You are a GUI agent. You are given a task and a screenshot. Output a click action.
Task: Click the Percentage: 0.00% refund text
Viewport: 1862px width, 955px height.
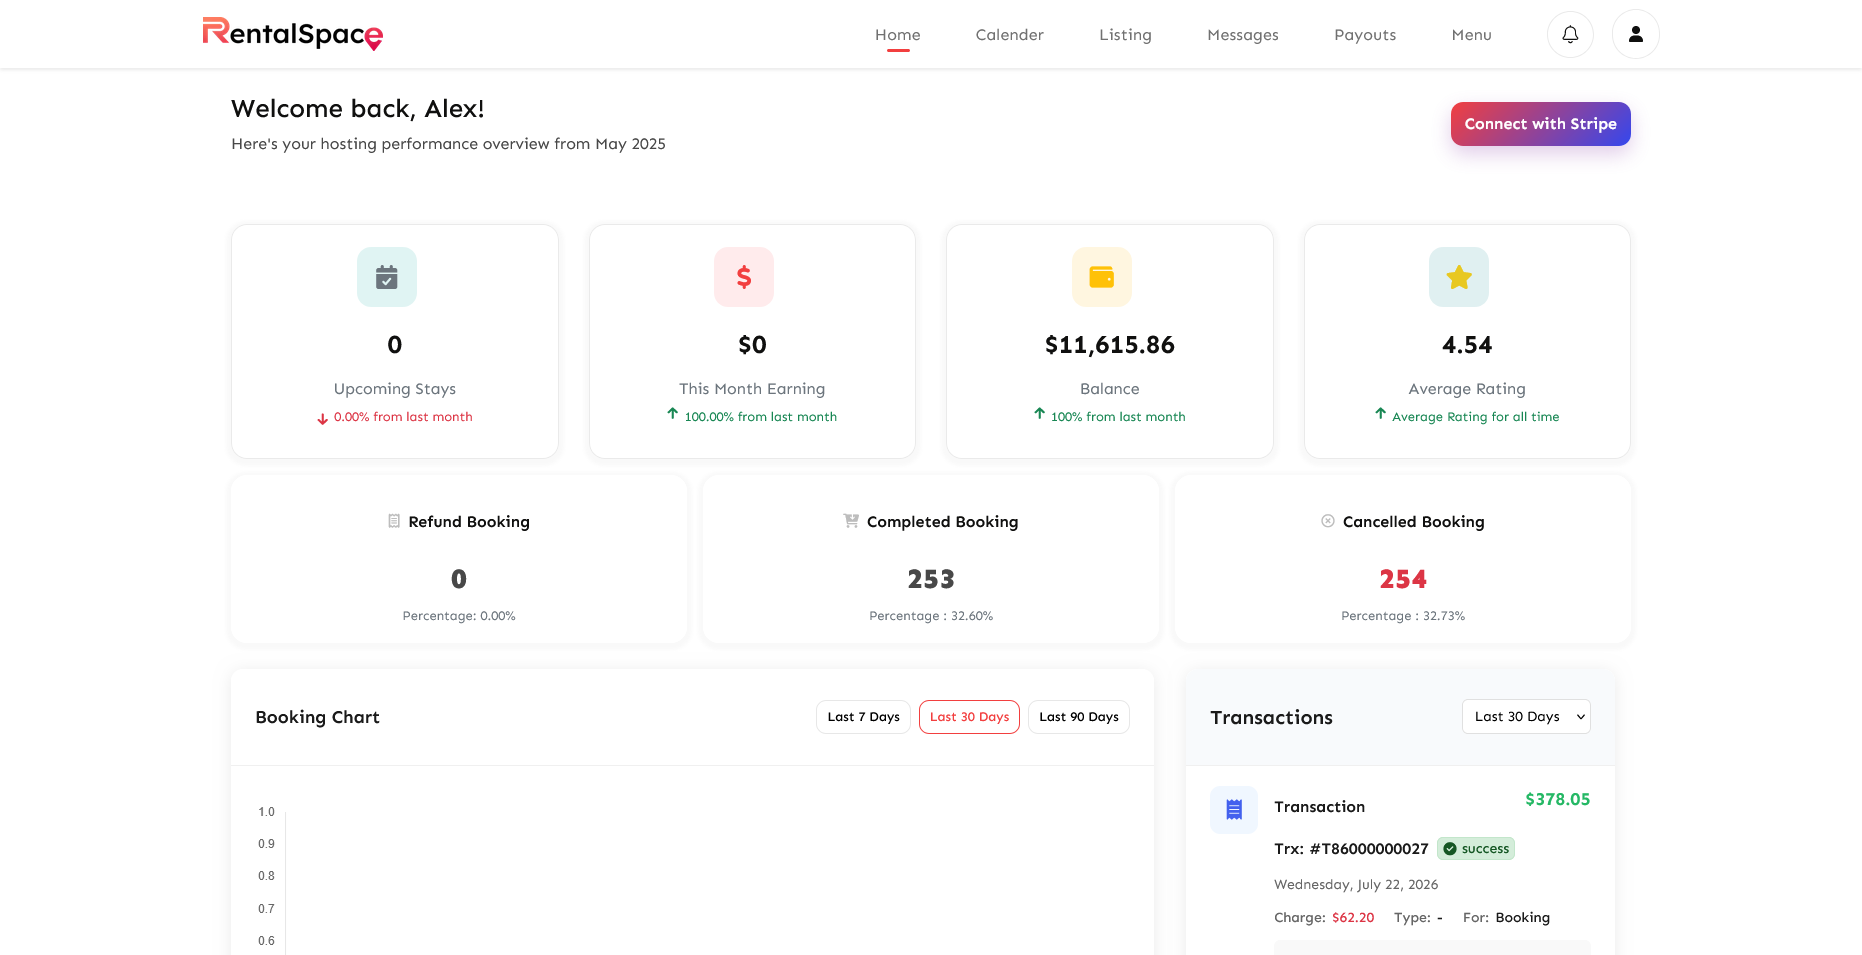(x=459, y=616)
